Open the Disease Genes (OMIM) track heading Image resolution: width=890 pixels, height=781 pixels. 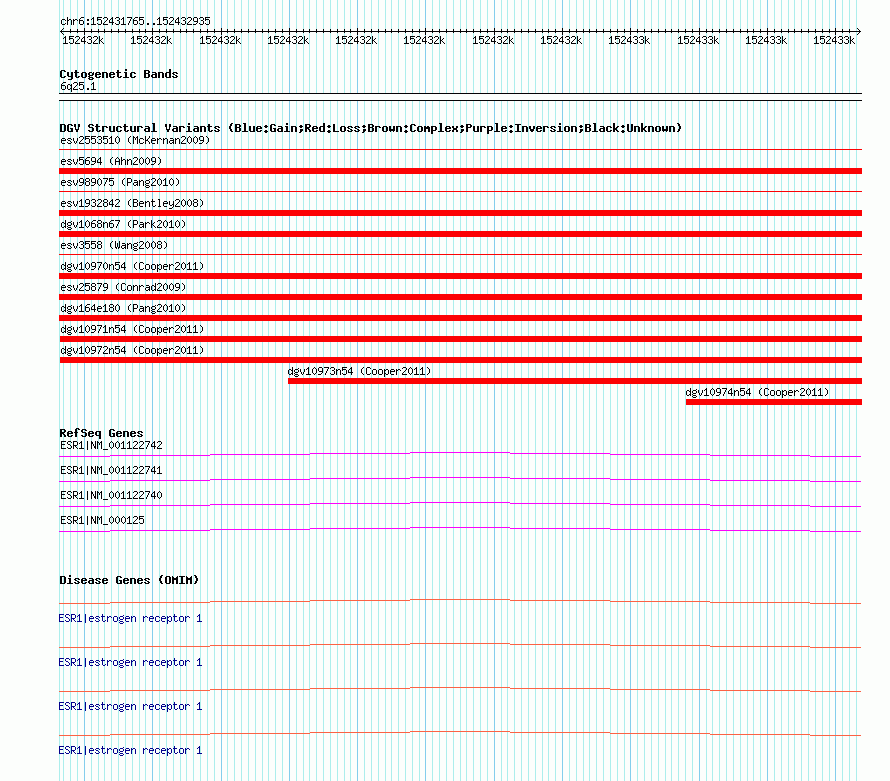pos(129,580)
